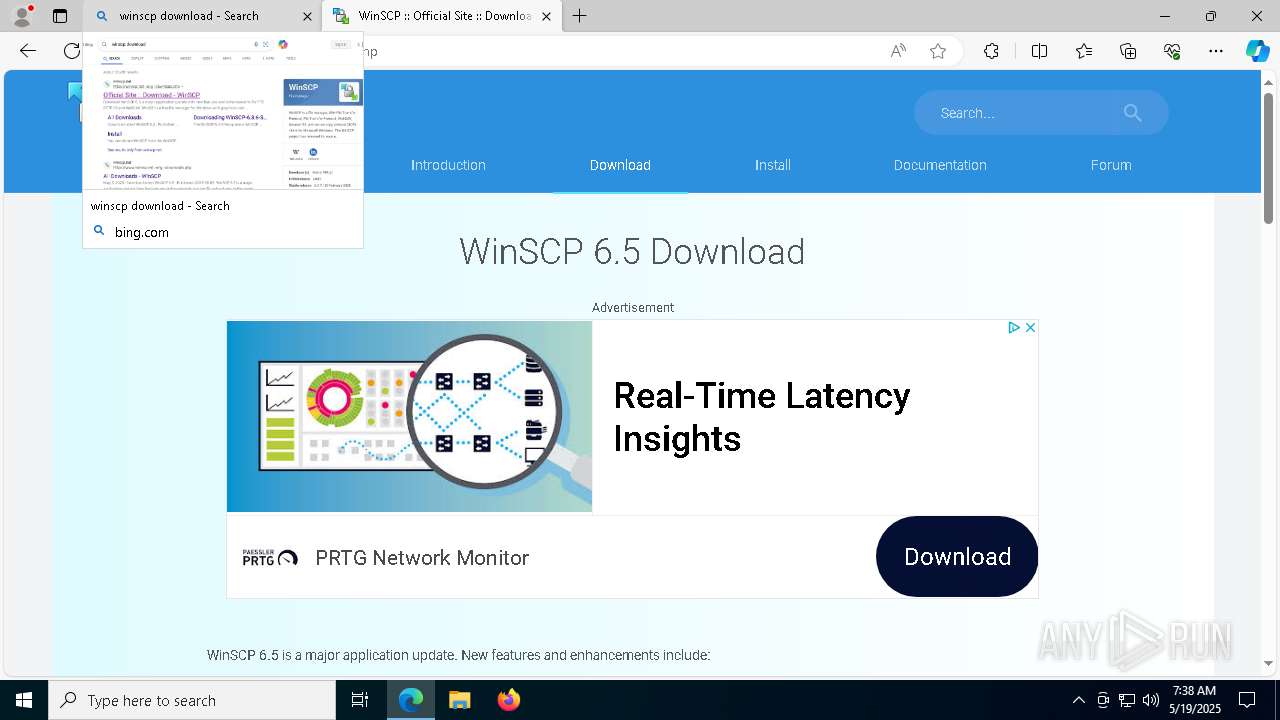
Task: Open the tab actions menu icon
Action: point(60,16)
